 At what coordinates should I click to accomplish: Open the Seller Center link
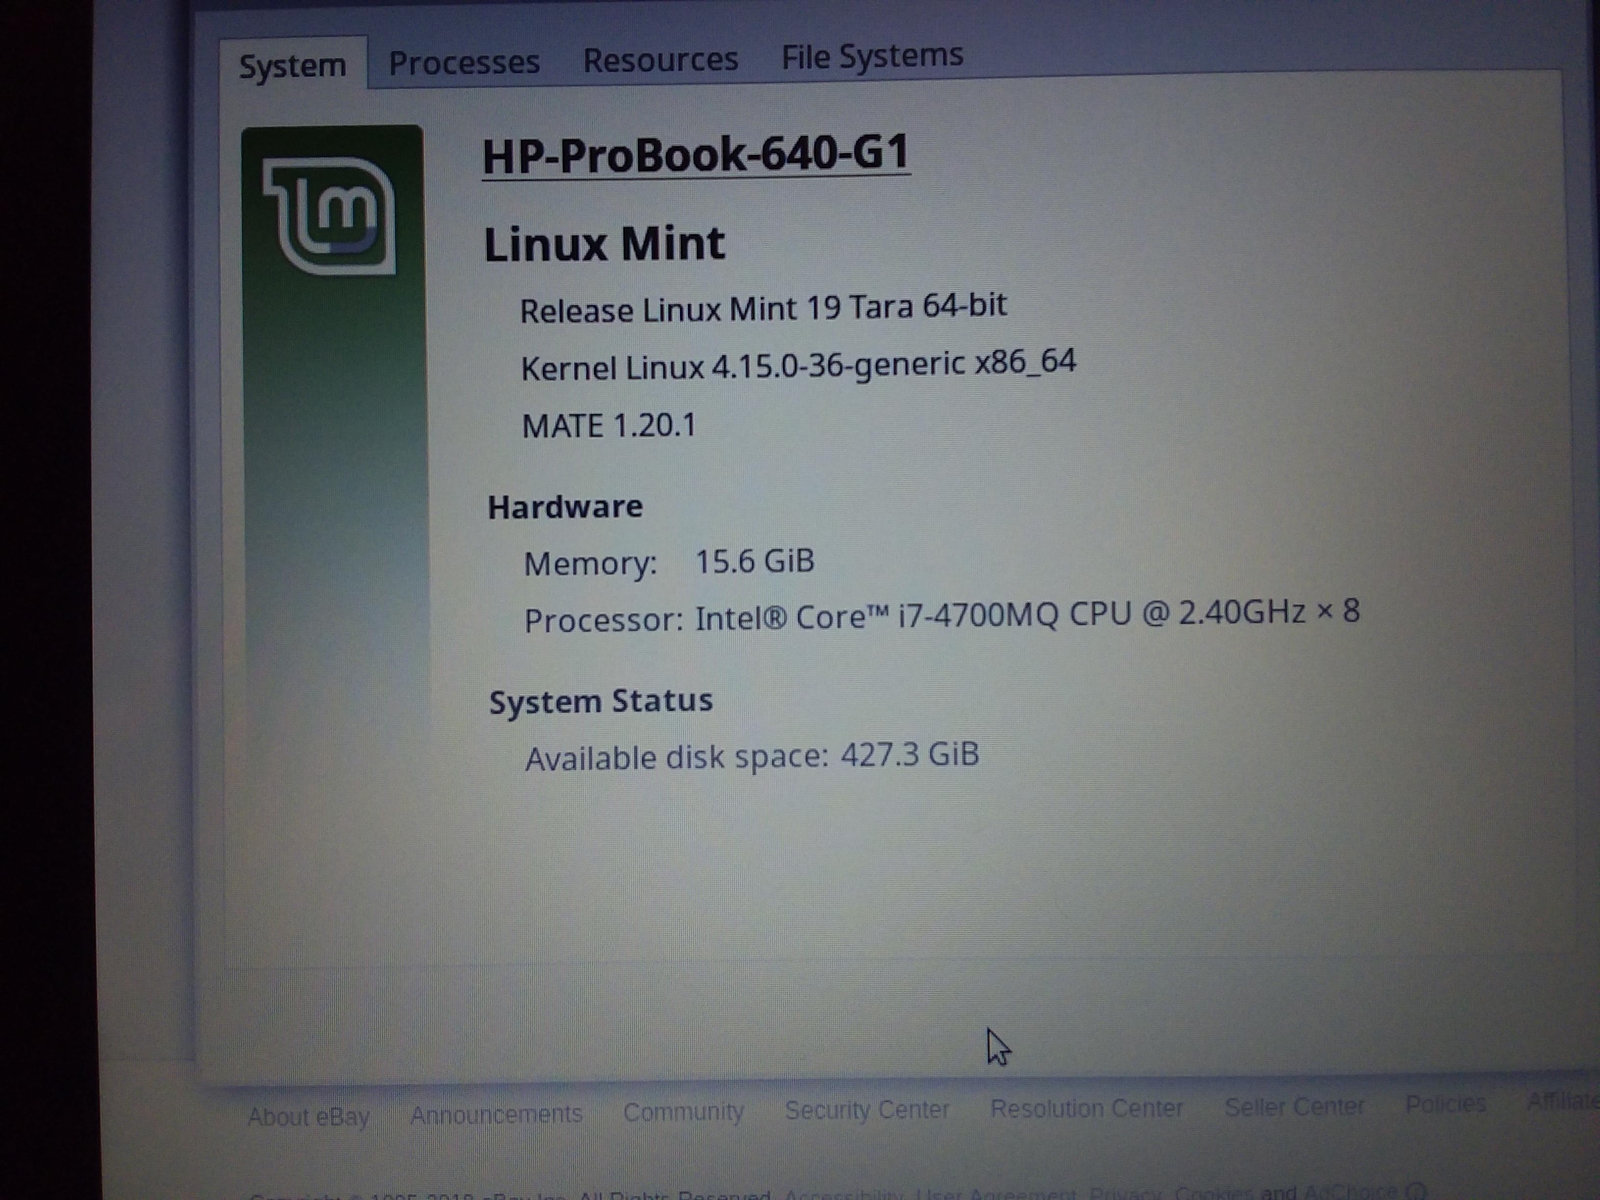[x=1294, y=1106]
